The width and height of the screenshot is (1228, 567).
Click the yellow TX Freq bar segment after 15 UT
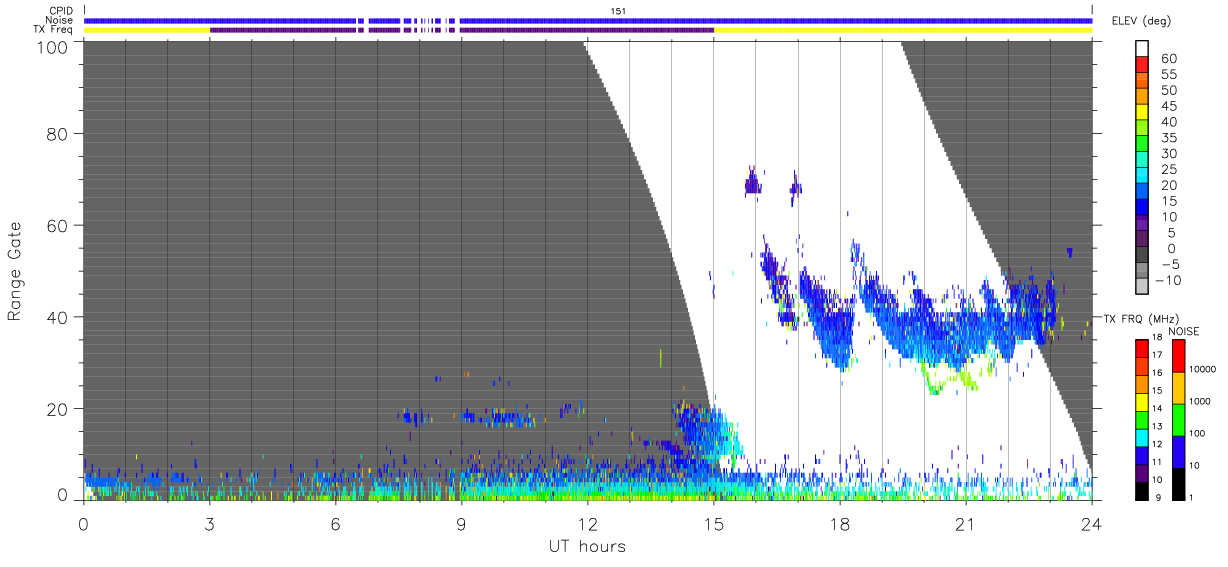pos(902,29)
